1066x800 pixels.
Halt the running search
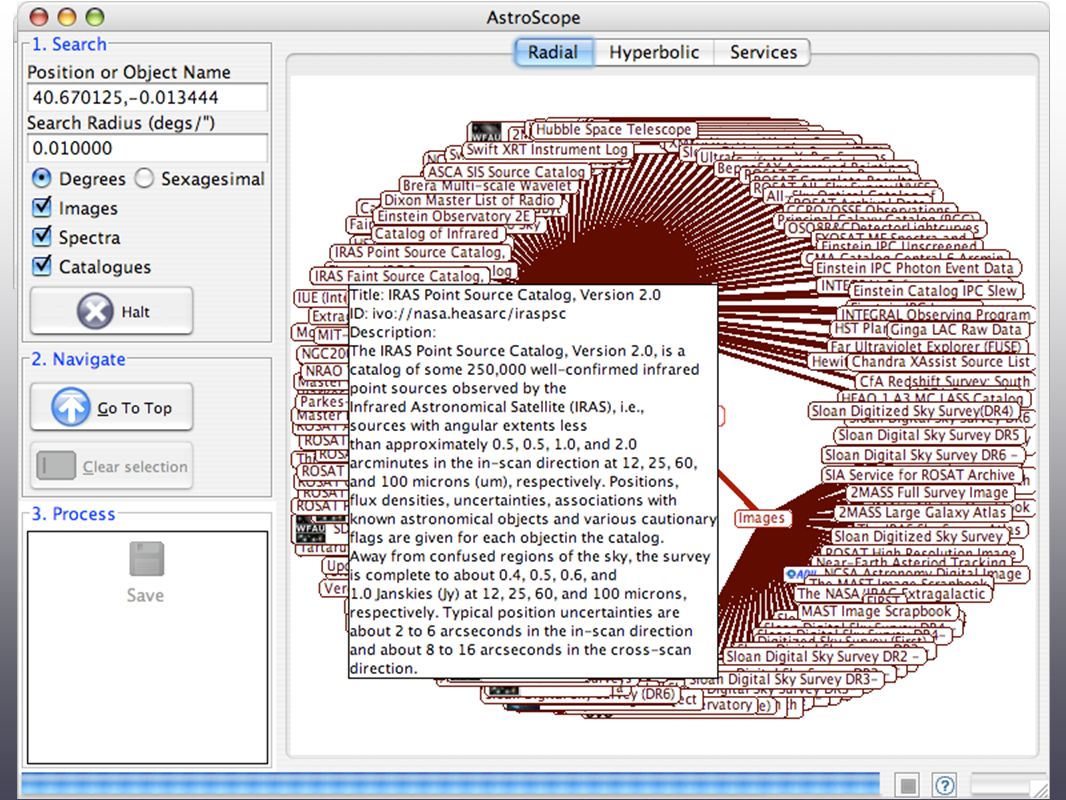tap(111, 311)
